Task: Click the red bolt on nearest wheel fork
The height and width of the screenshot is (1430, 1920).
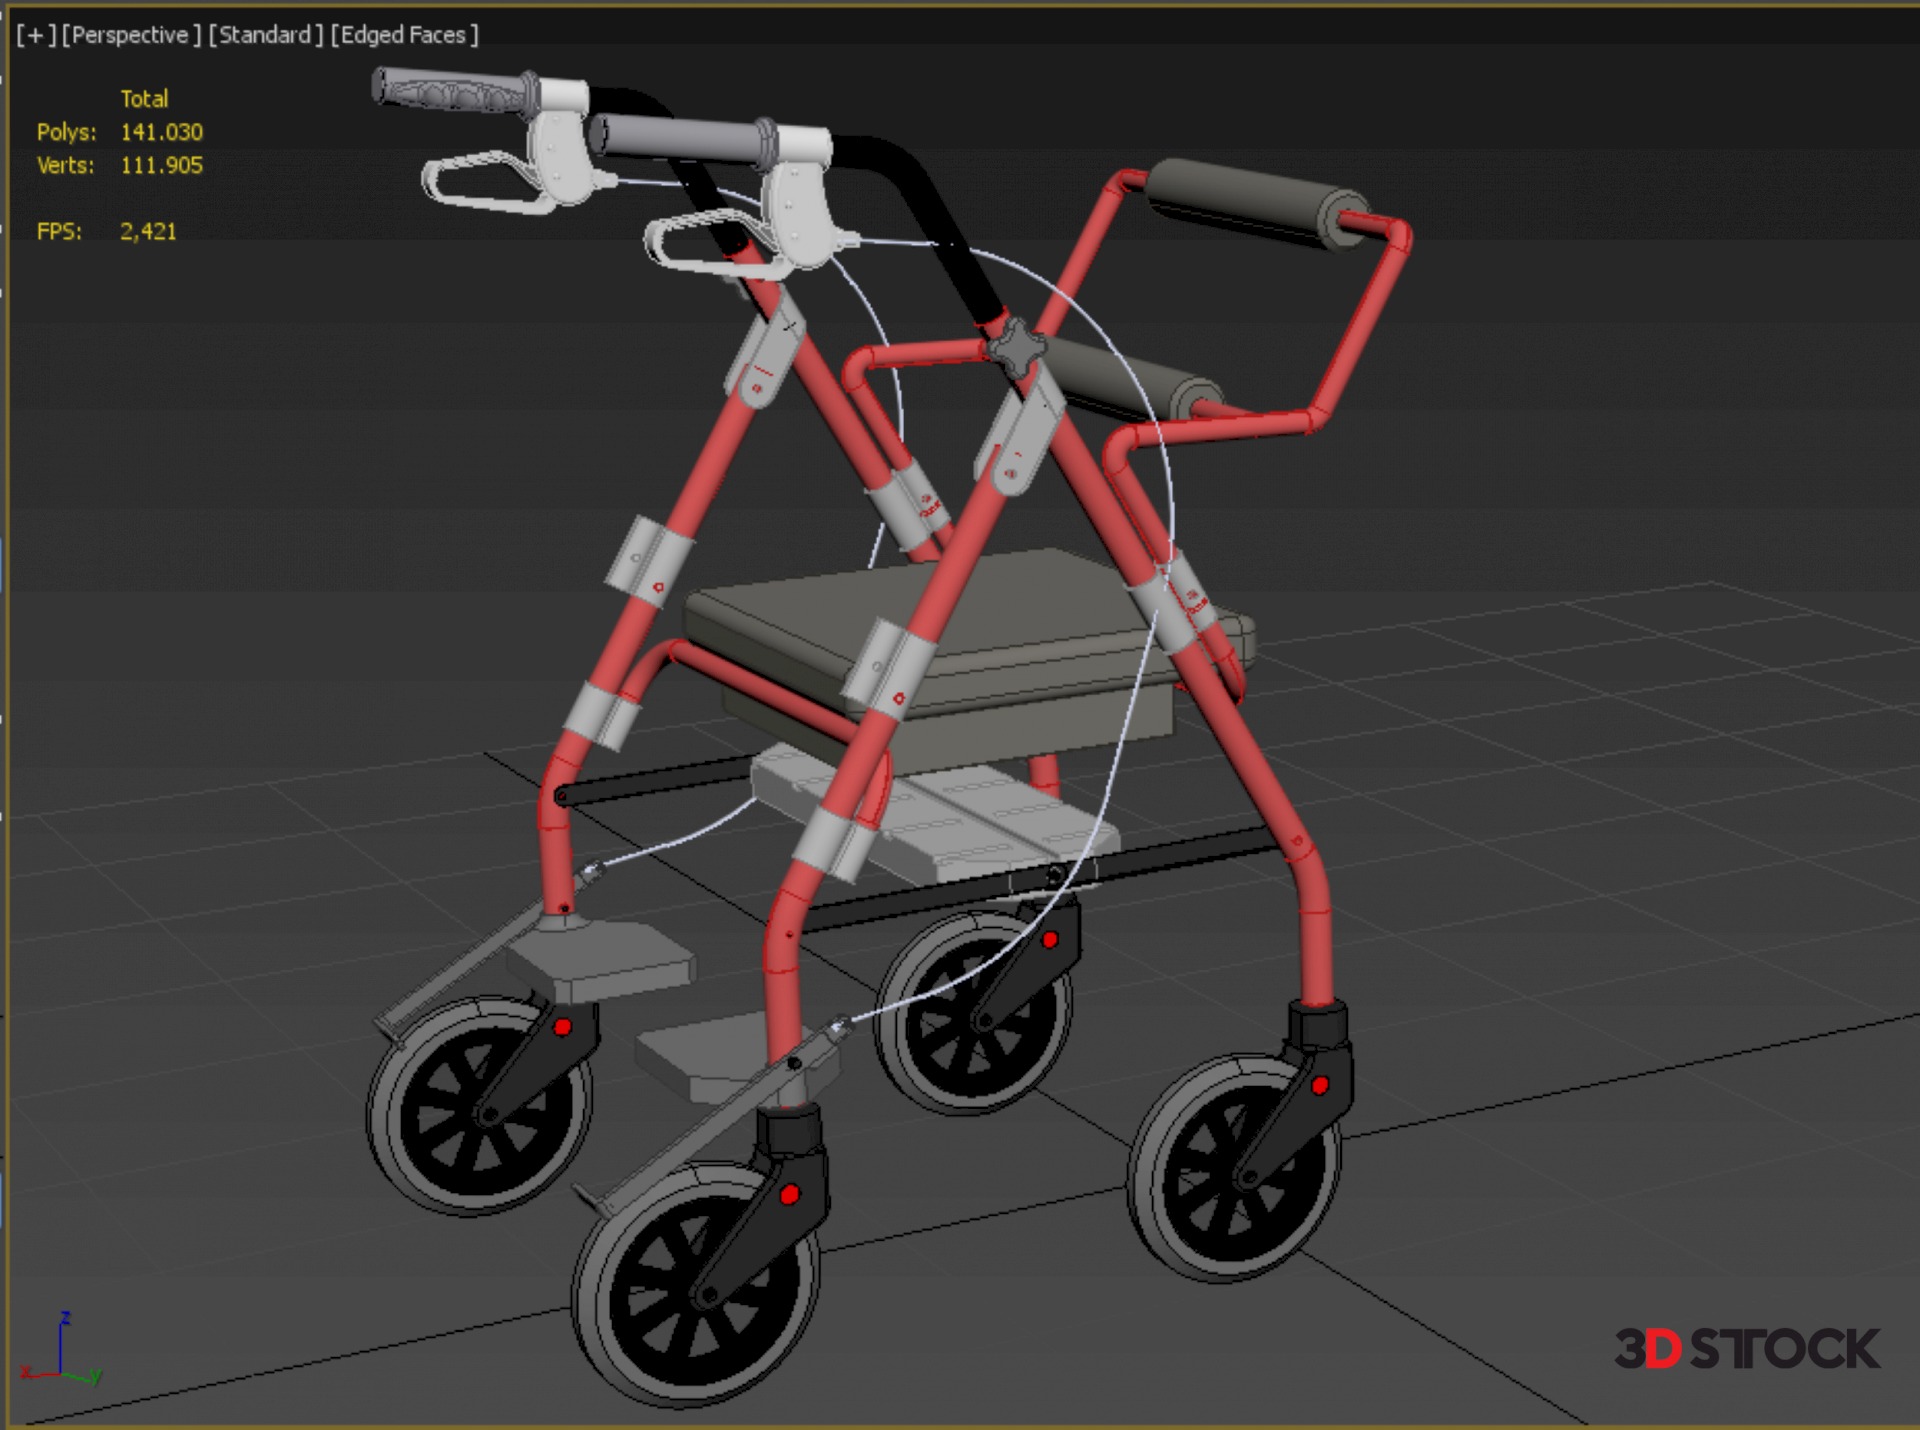Action: point(789,1194)
